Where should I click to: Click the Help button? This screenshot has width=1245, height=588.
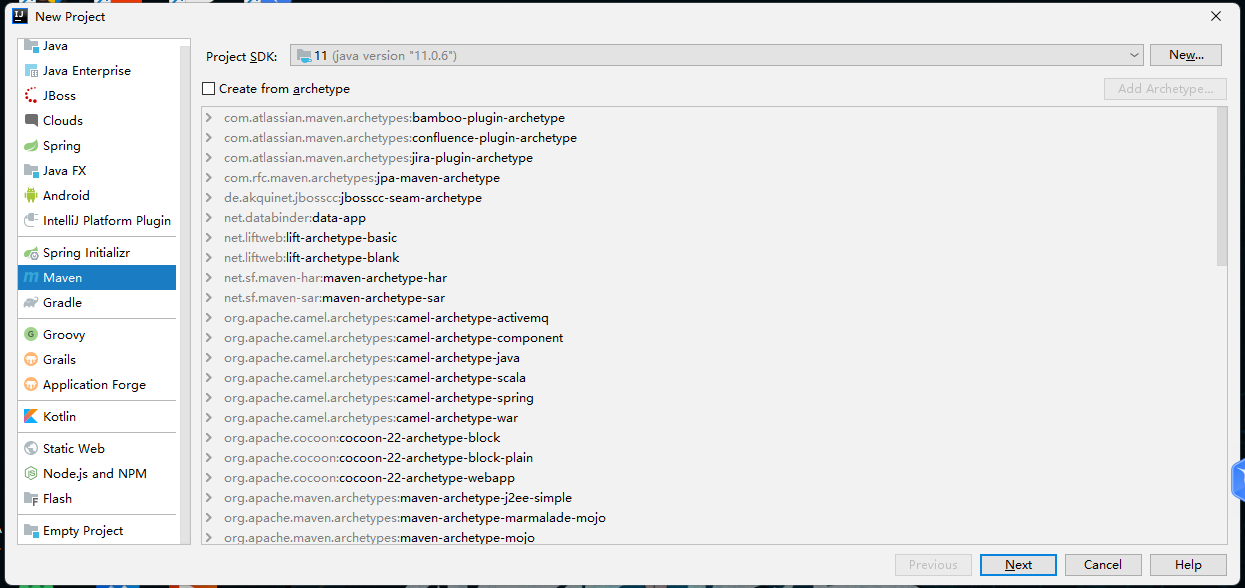[1188, 565]
